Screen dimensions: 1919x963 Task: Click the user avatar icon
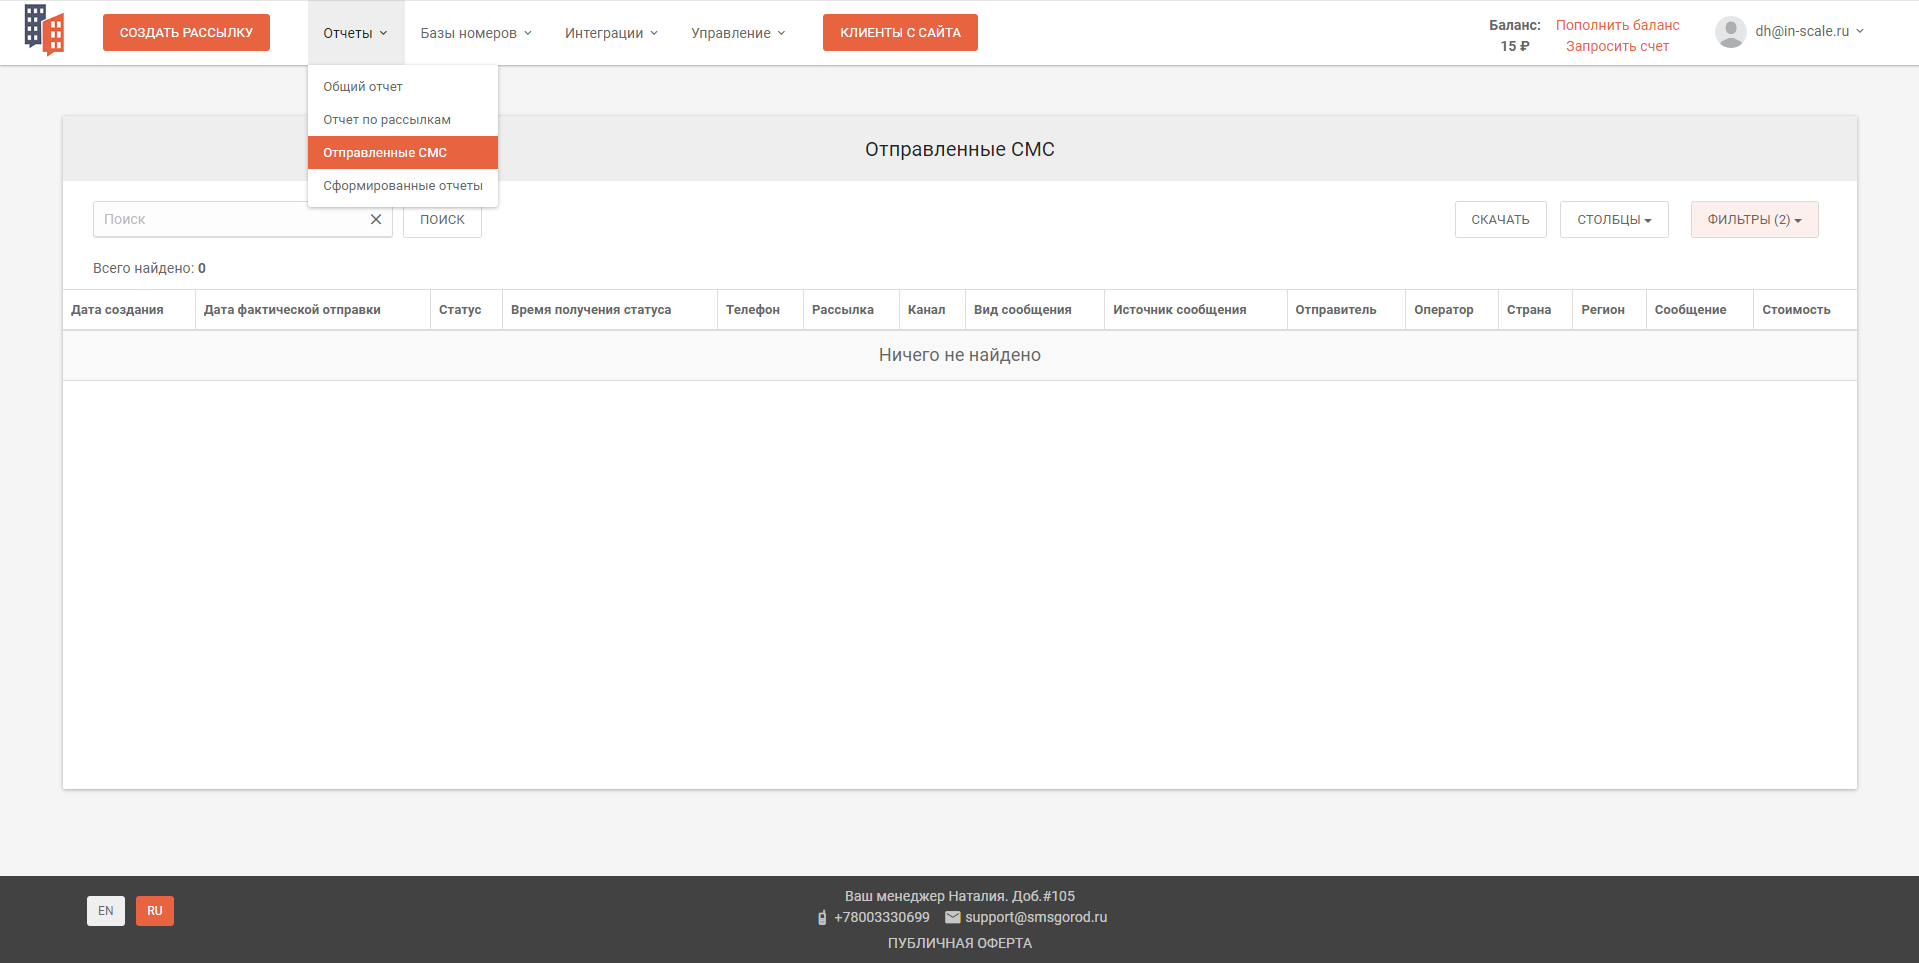1730,32
